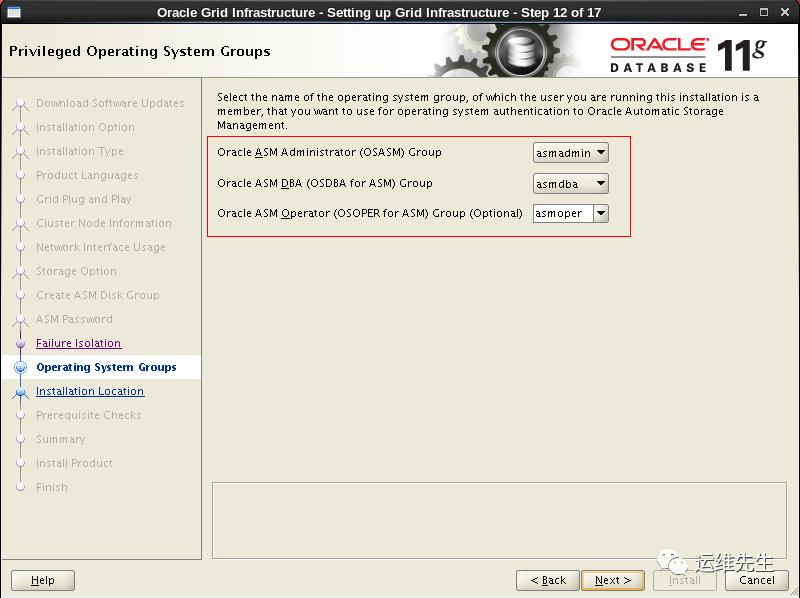Image resolution: width=800 pixels, height=598 pixels.
Task: Click the Oracle ASM Administrator (OSASM) Group label
Action: pyautogui.click(x=329, y=152)
